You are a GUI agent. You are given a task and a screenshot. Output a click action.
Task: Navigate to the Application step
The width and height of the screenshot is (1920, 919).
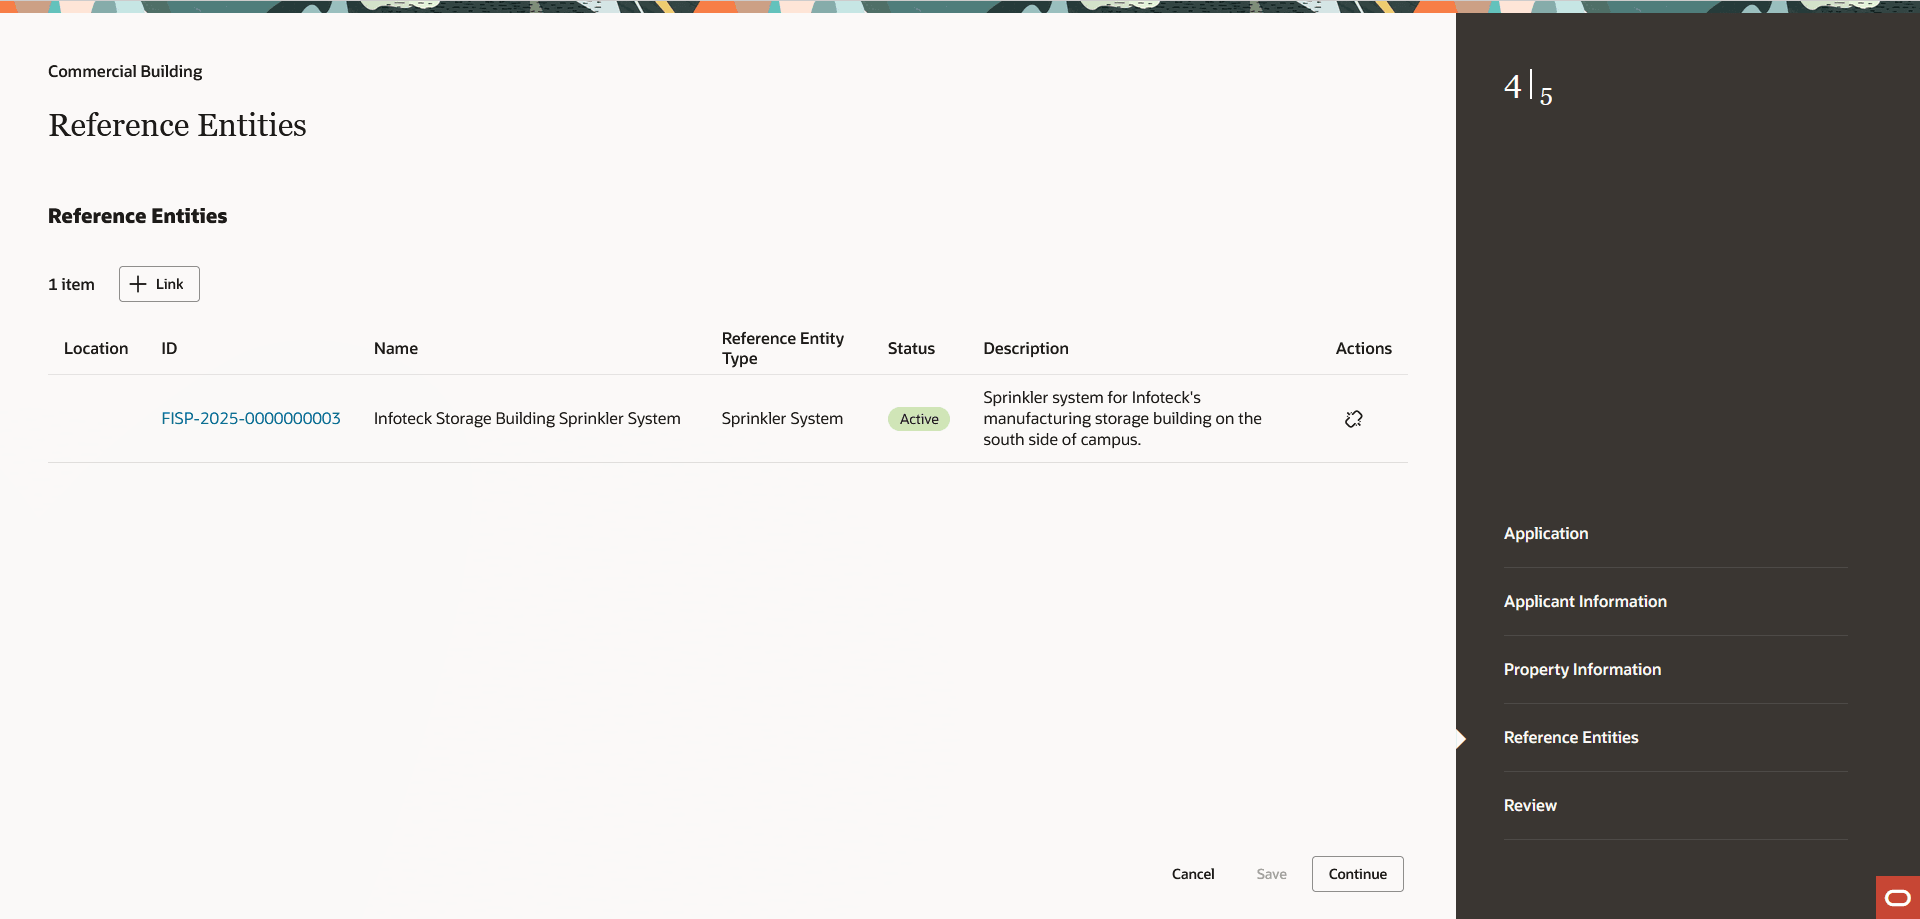[x=1546, y=533]
